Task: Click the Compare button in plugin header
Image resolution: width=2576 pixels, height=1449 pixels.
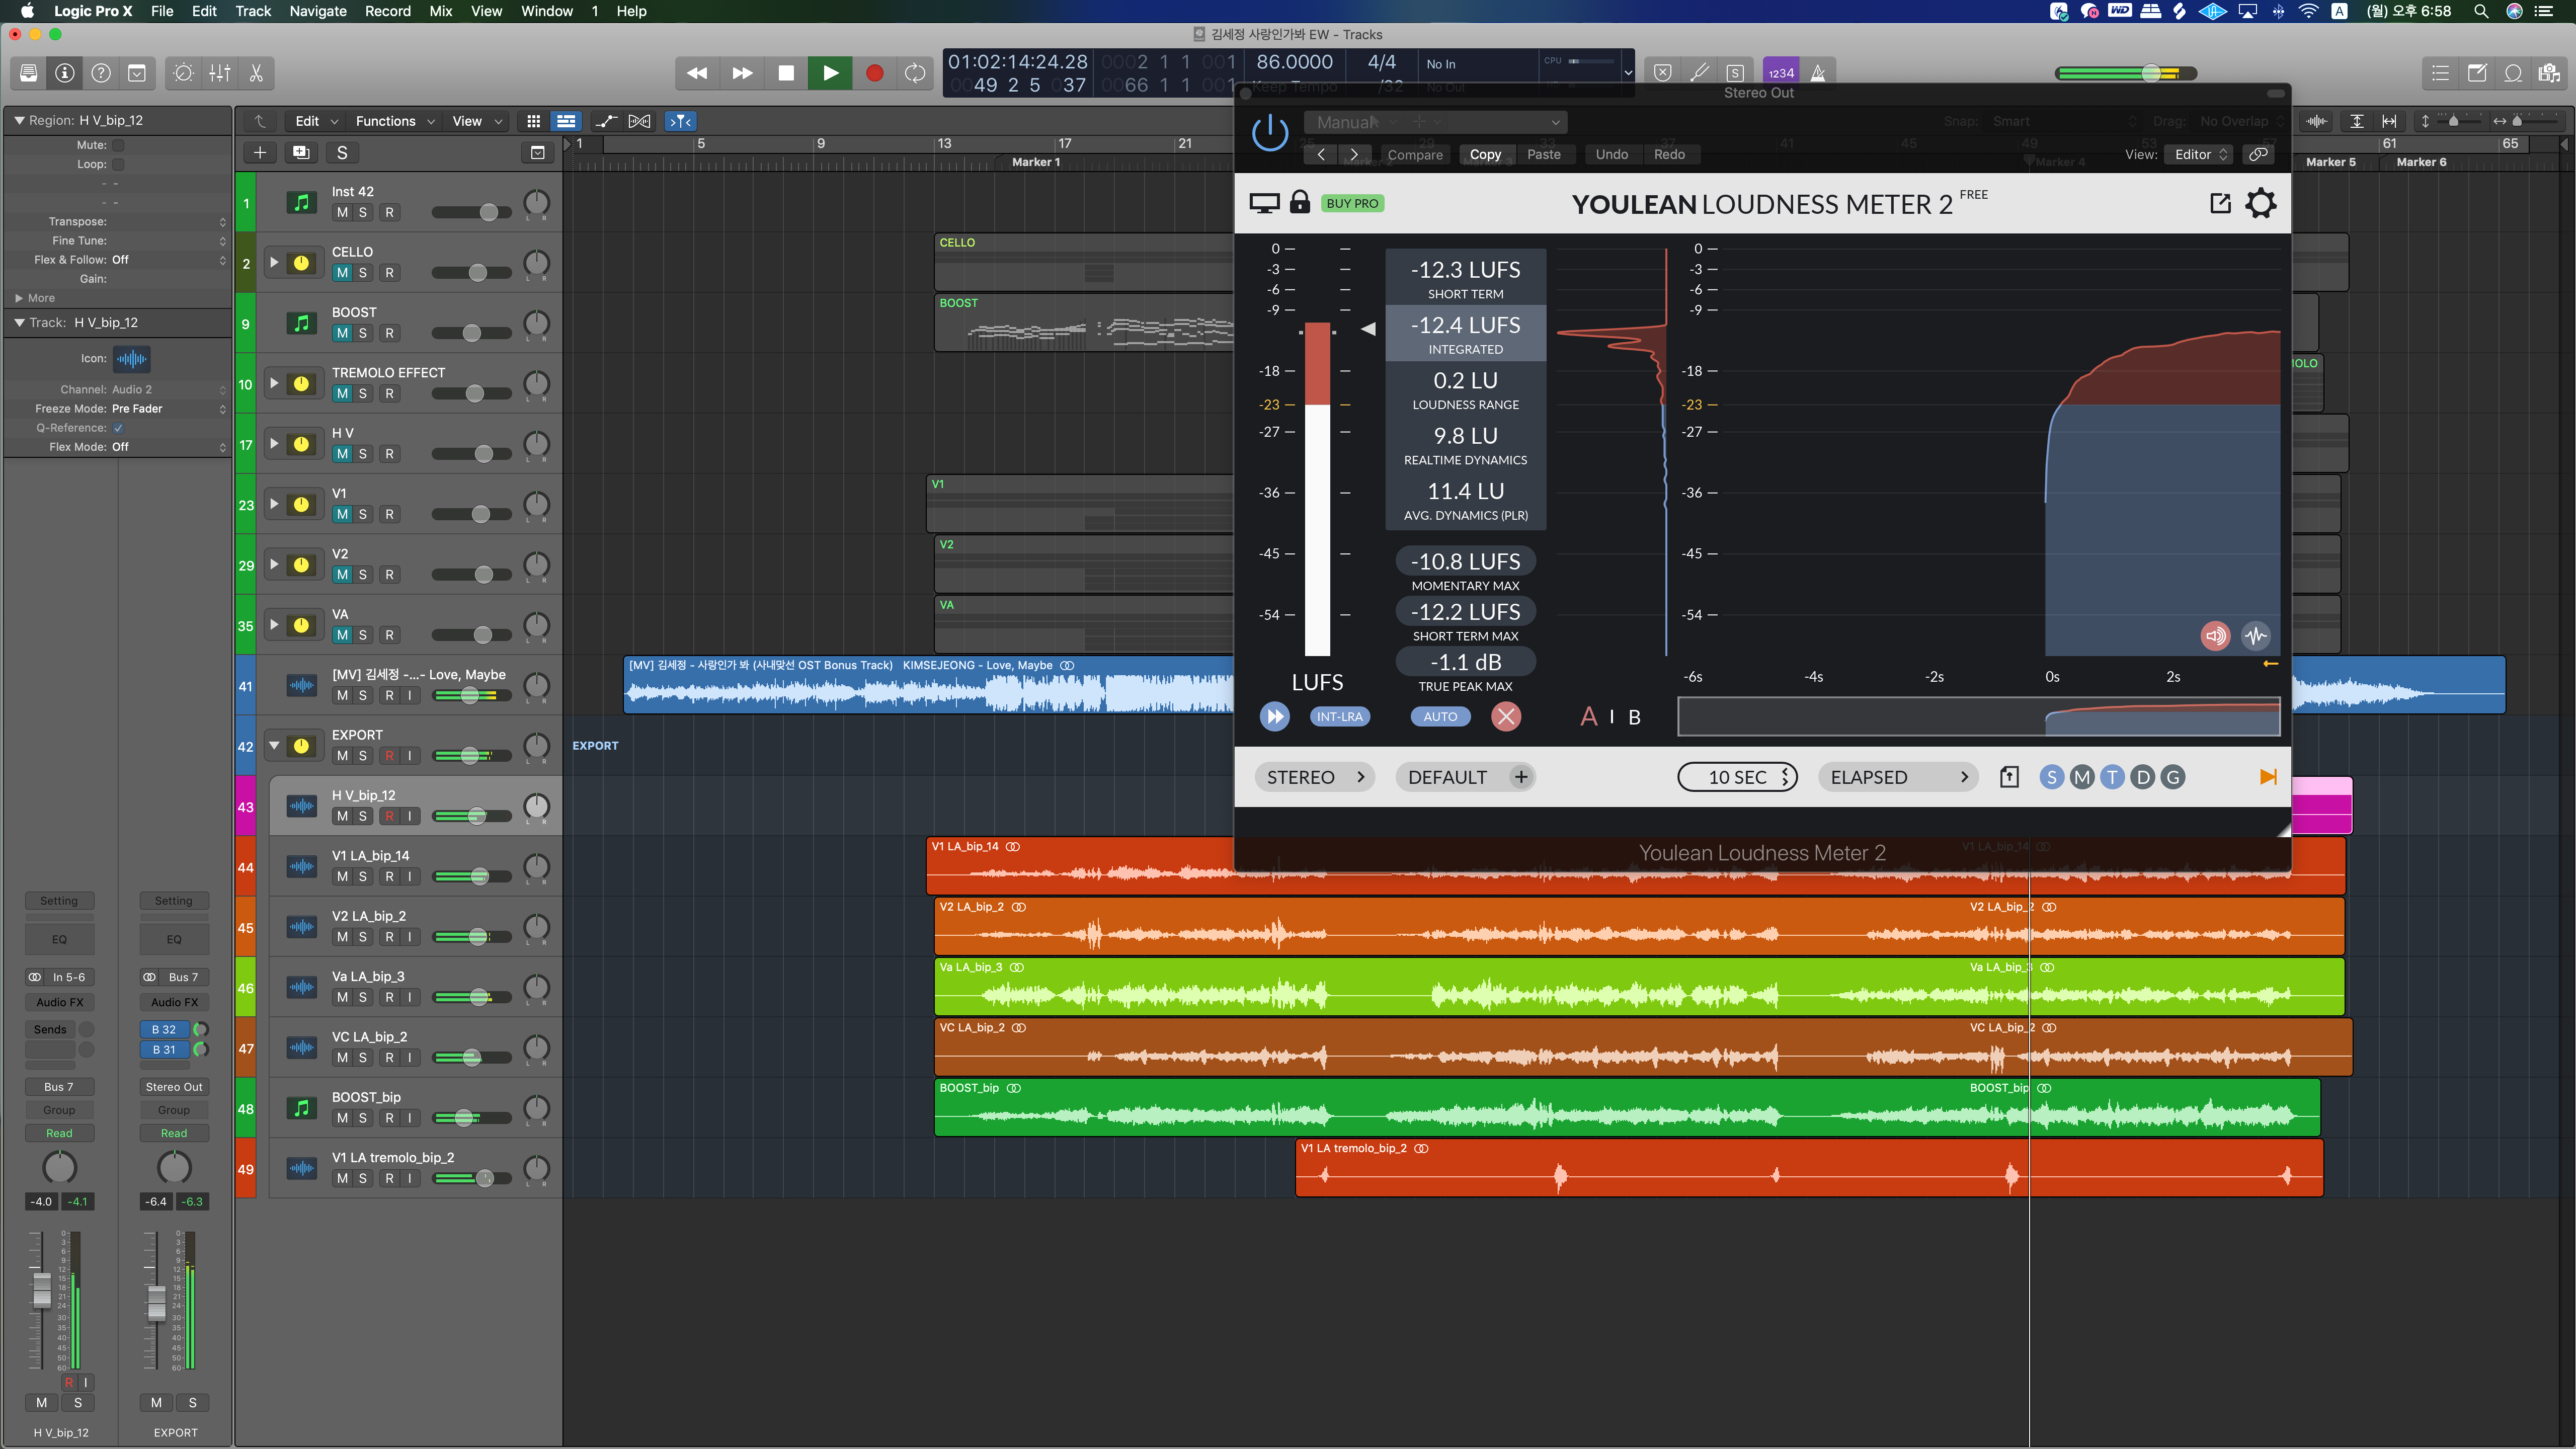Action: click(1414, 154)
